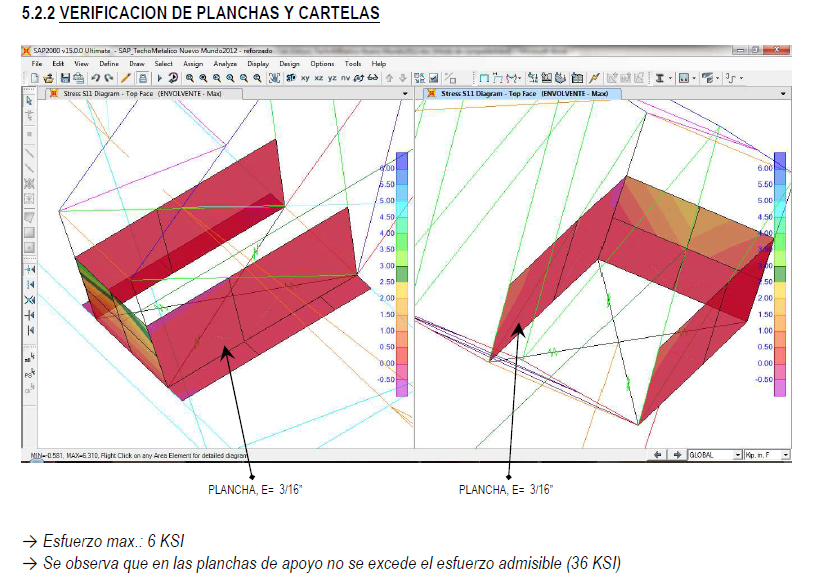Click the Save file icon
Screen dimensions: 831x583
pyautogui.click(x=65, y=77)
